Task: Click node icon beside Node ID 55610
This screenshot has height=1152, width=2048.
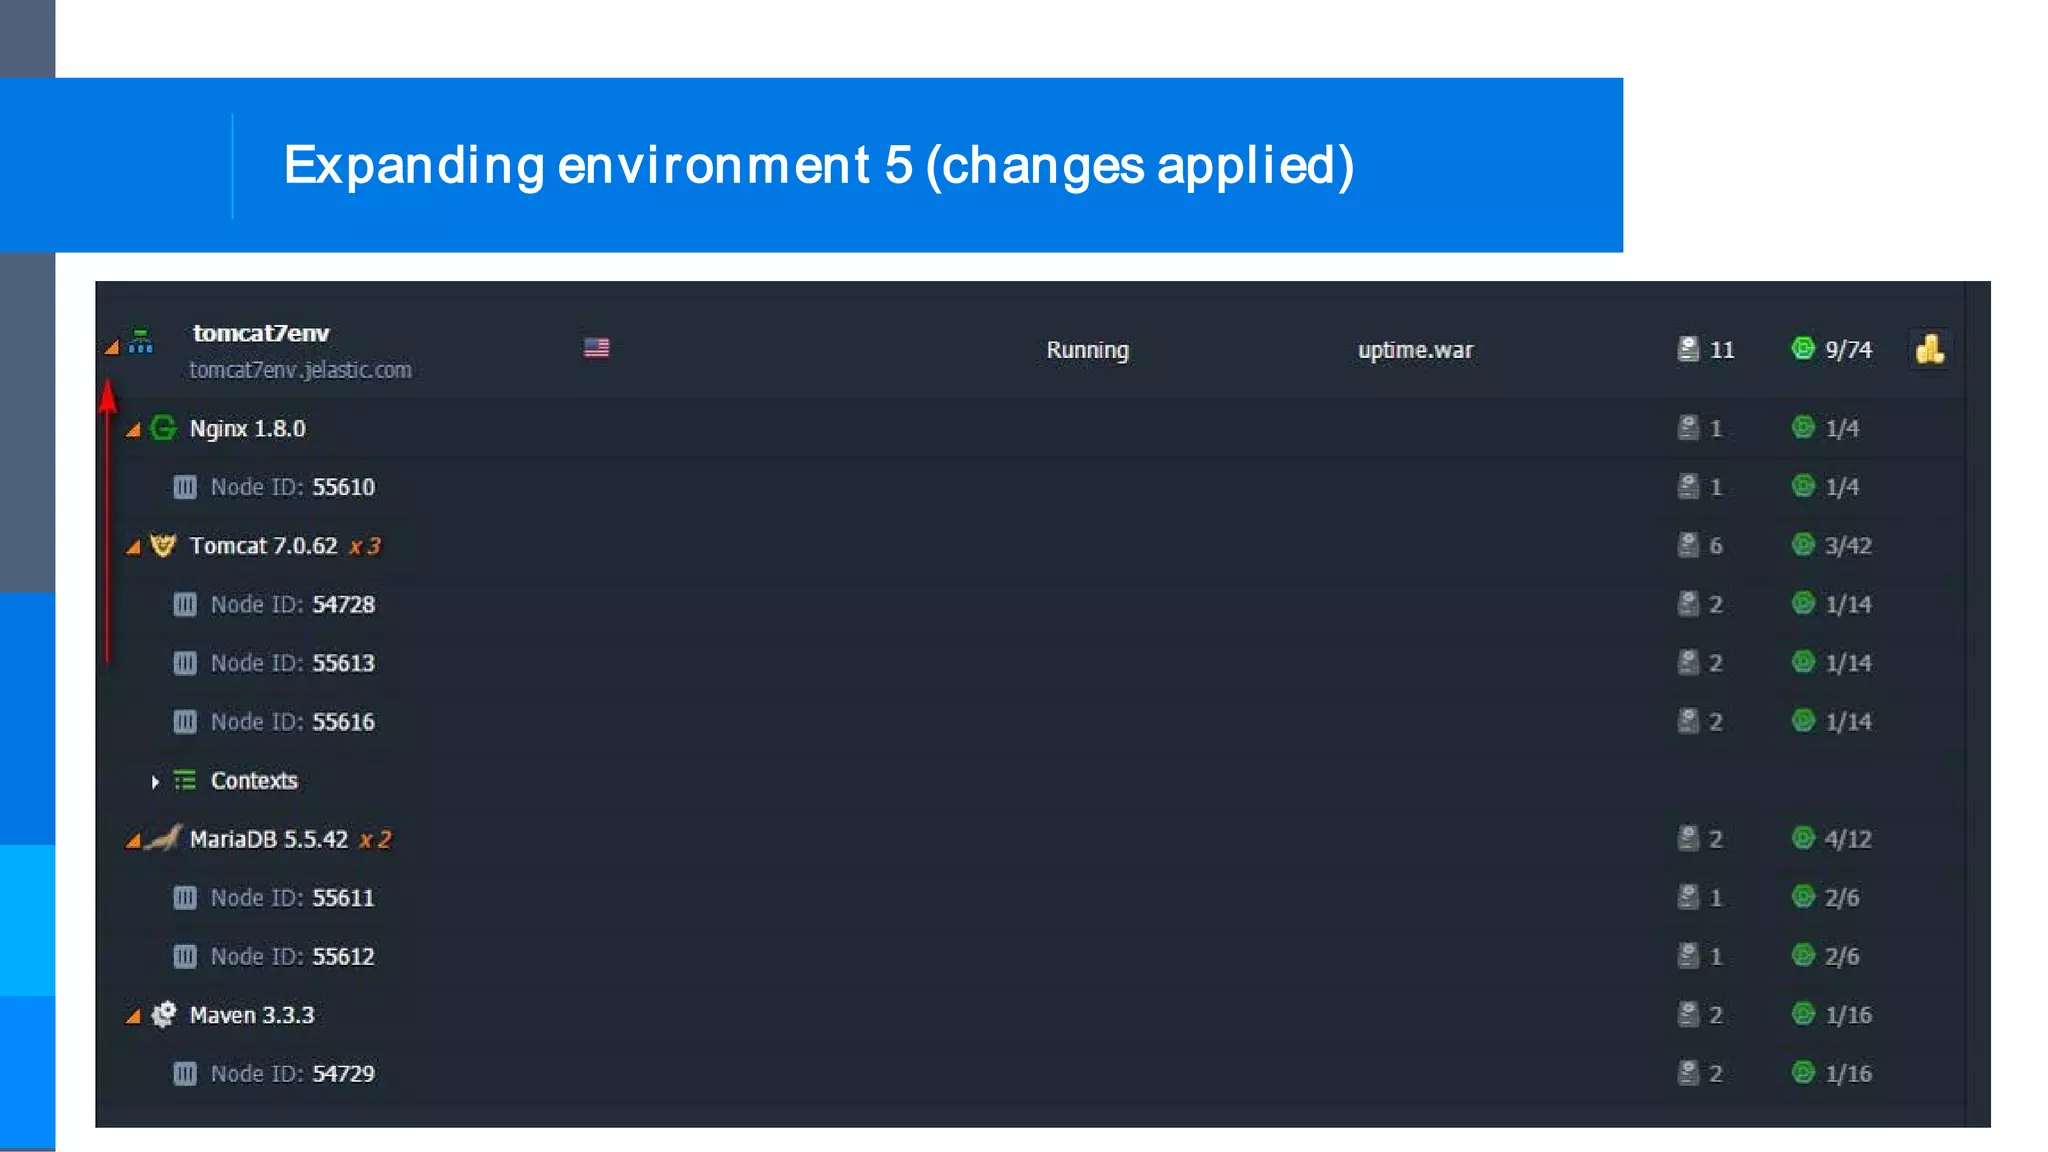Action: 185,487
